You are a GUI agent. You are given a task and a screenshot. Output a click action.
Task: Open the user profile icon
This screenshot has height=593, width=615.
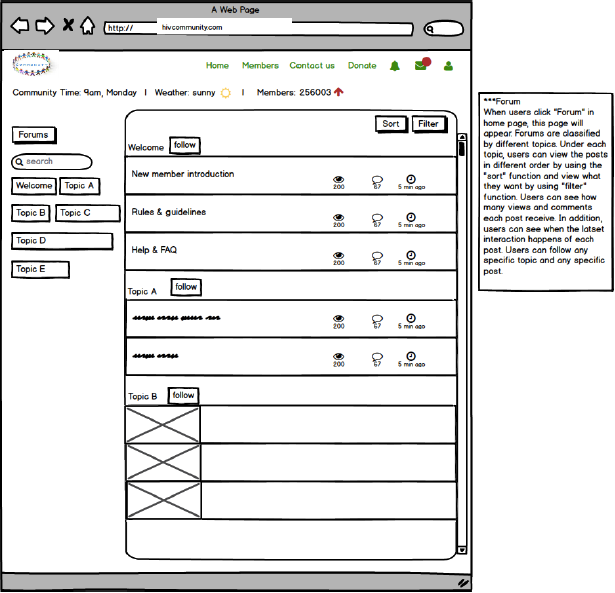(448, 66)
